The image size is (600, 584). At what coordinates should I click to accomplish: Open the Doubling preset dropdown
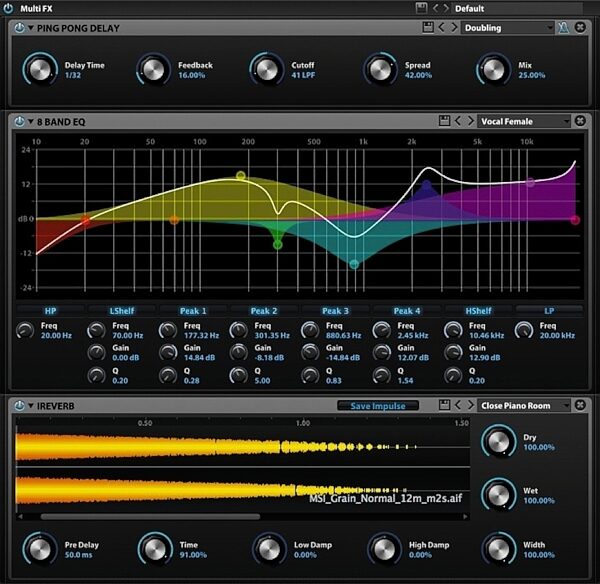tap(508, 28)
